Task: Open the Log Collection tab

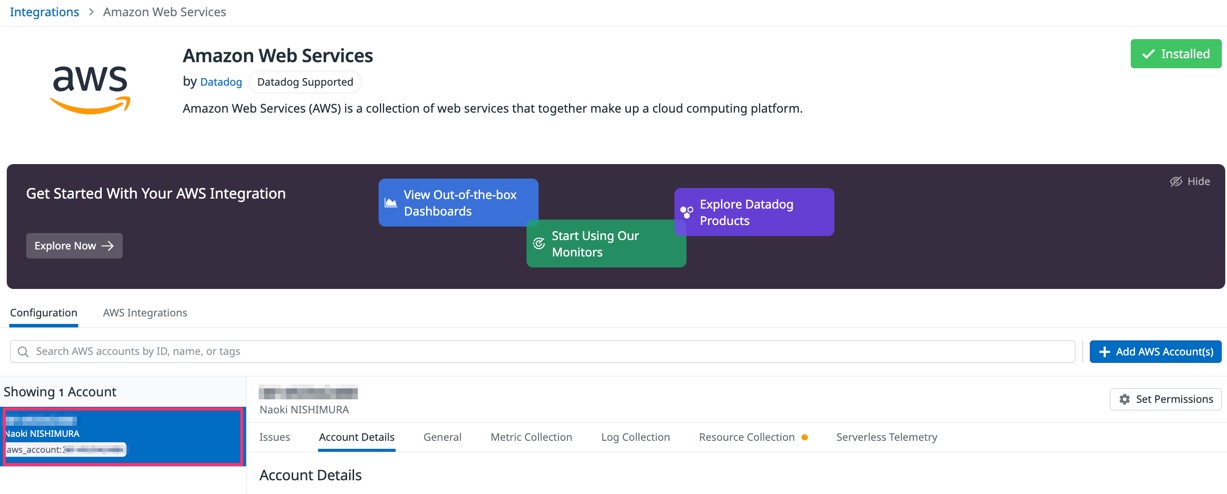Action: [x=635, y=437]
